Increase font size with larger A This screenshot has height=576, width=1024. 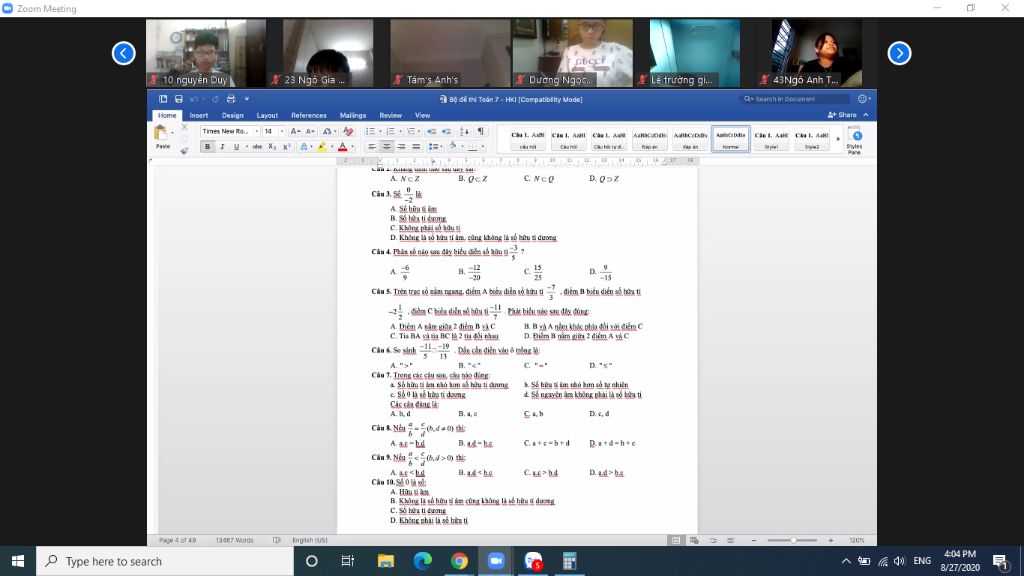(x=295, y=131)
